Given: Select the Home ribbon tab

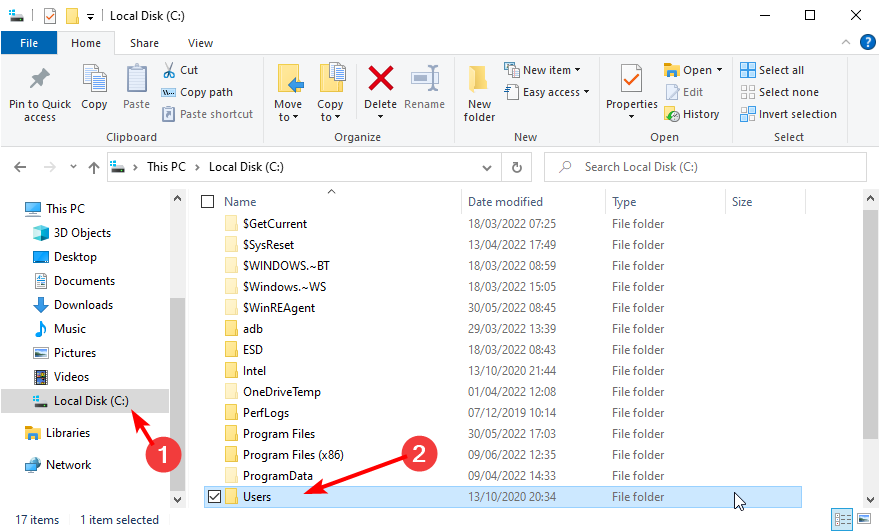Looking at the screenshot, I should [86, 43].
